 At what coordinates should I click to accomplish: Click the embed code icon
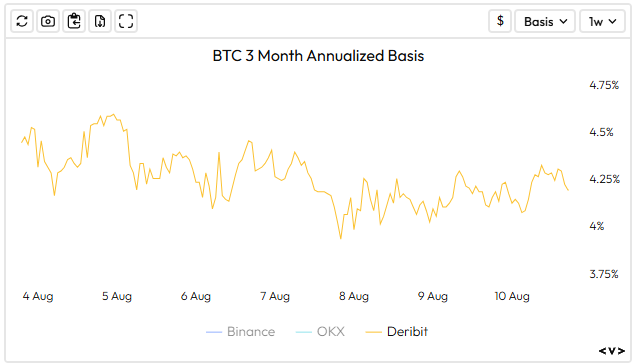(612, 351)
